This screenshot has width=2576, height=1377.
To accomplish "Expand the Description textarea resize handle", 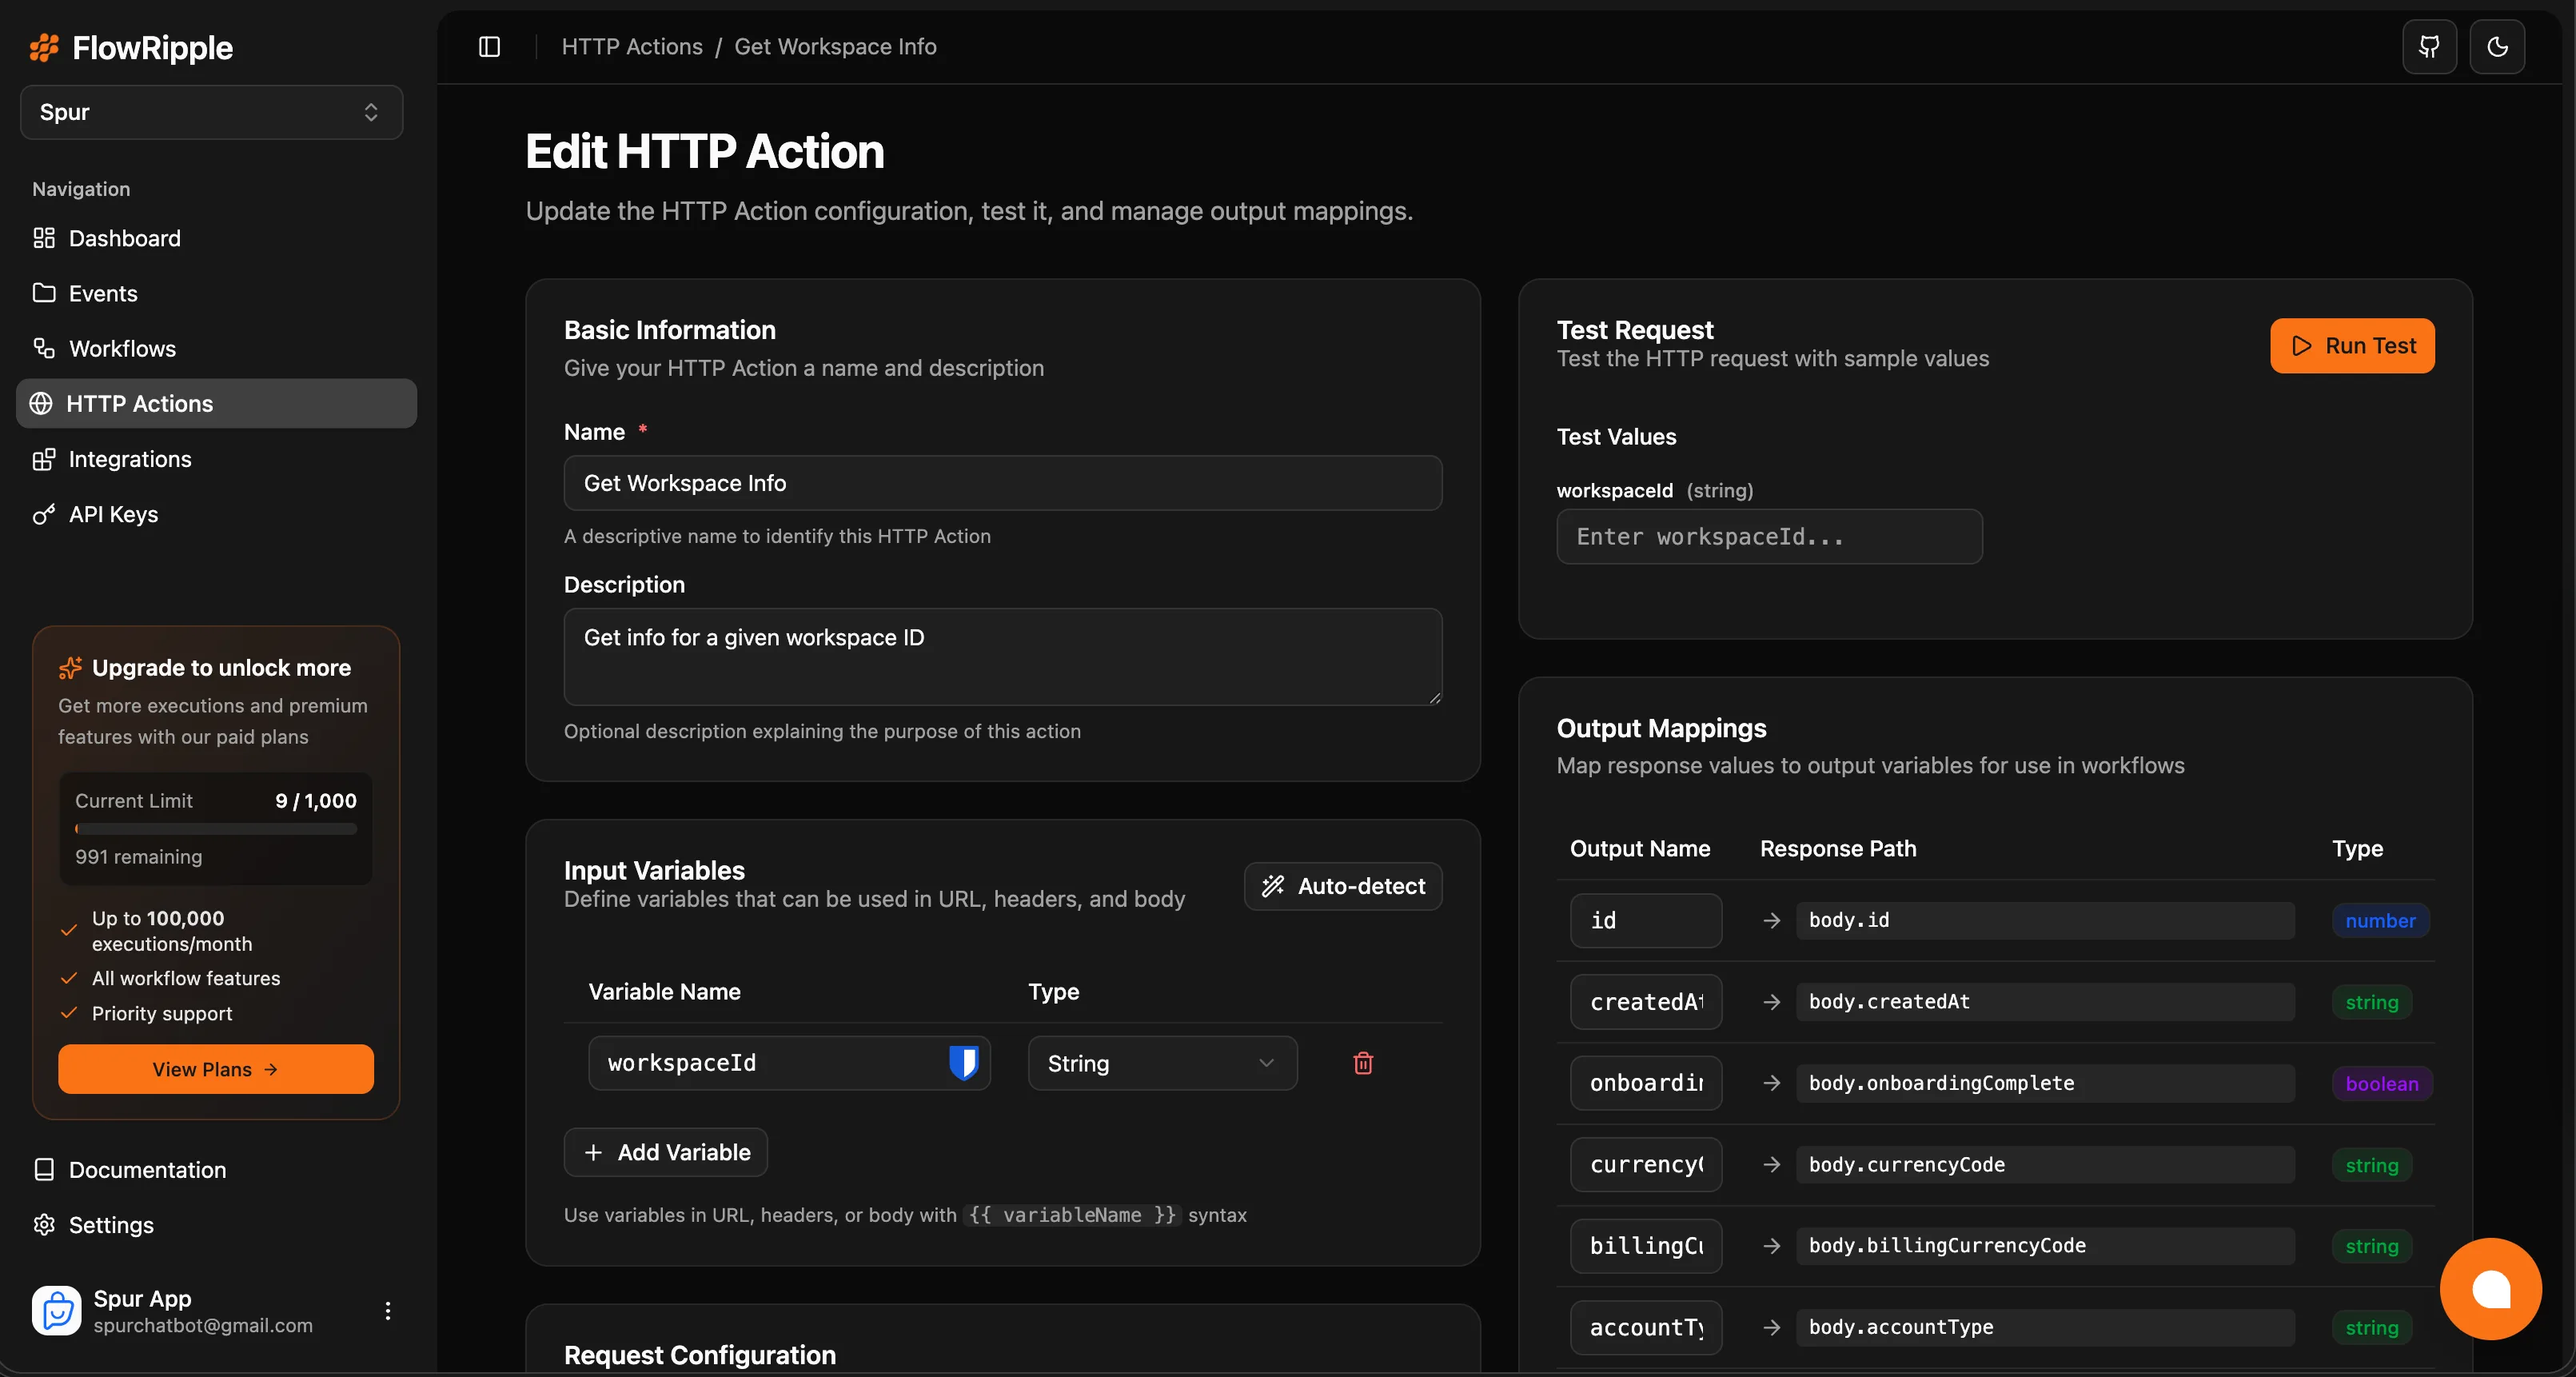I will pyautogui.click(x=1435, y=698).
